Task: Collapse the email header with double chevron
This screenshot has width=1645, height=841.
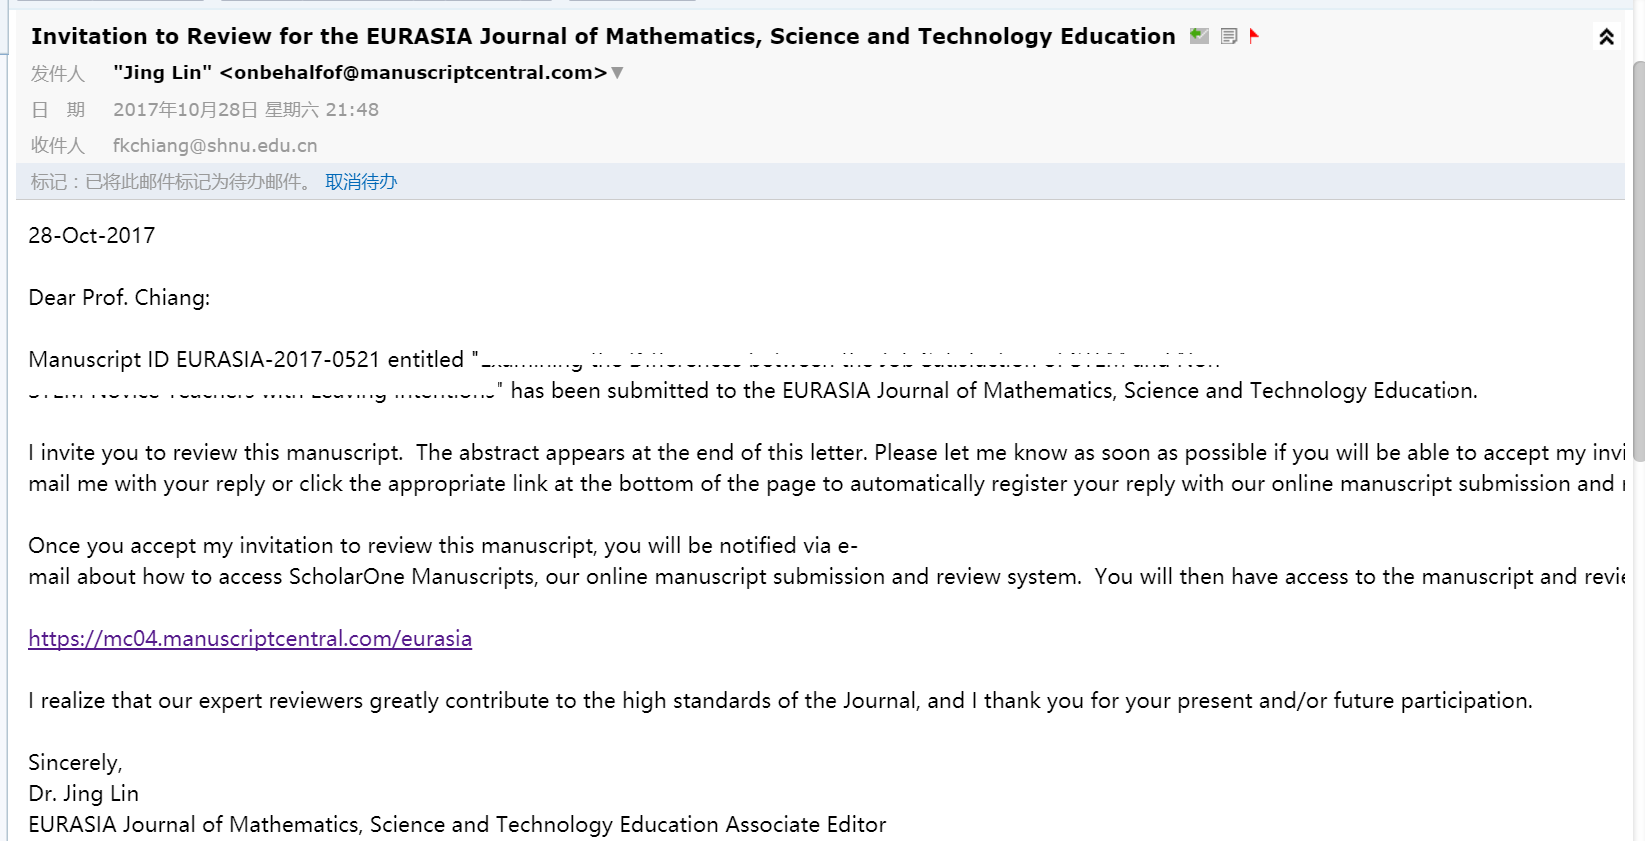Action: coord(1606,37)
